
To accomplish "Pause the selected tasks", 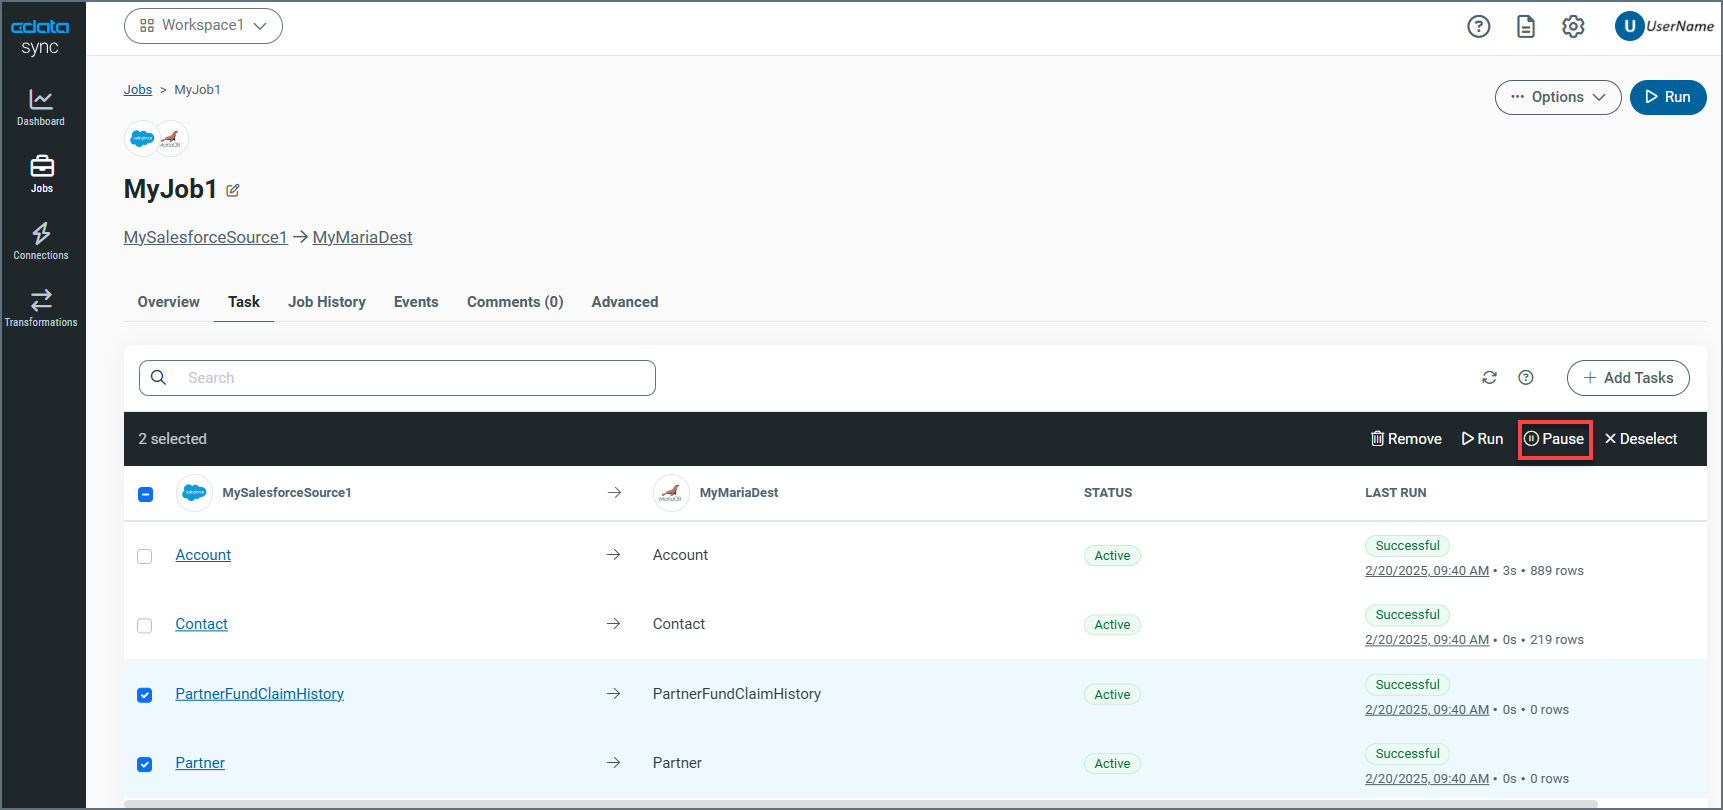I will click(1554, 439).
